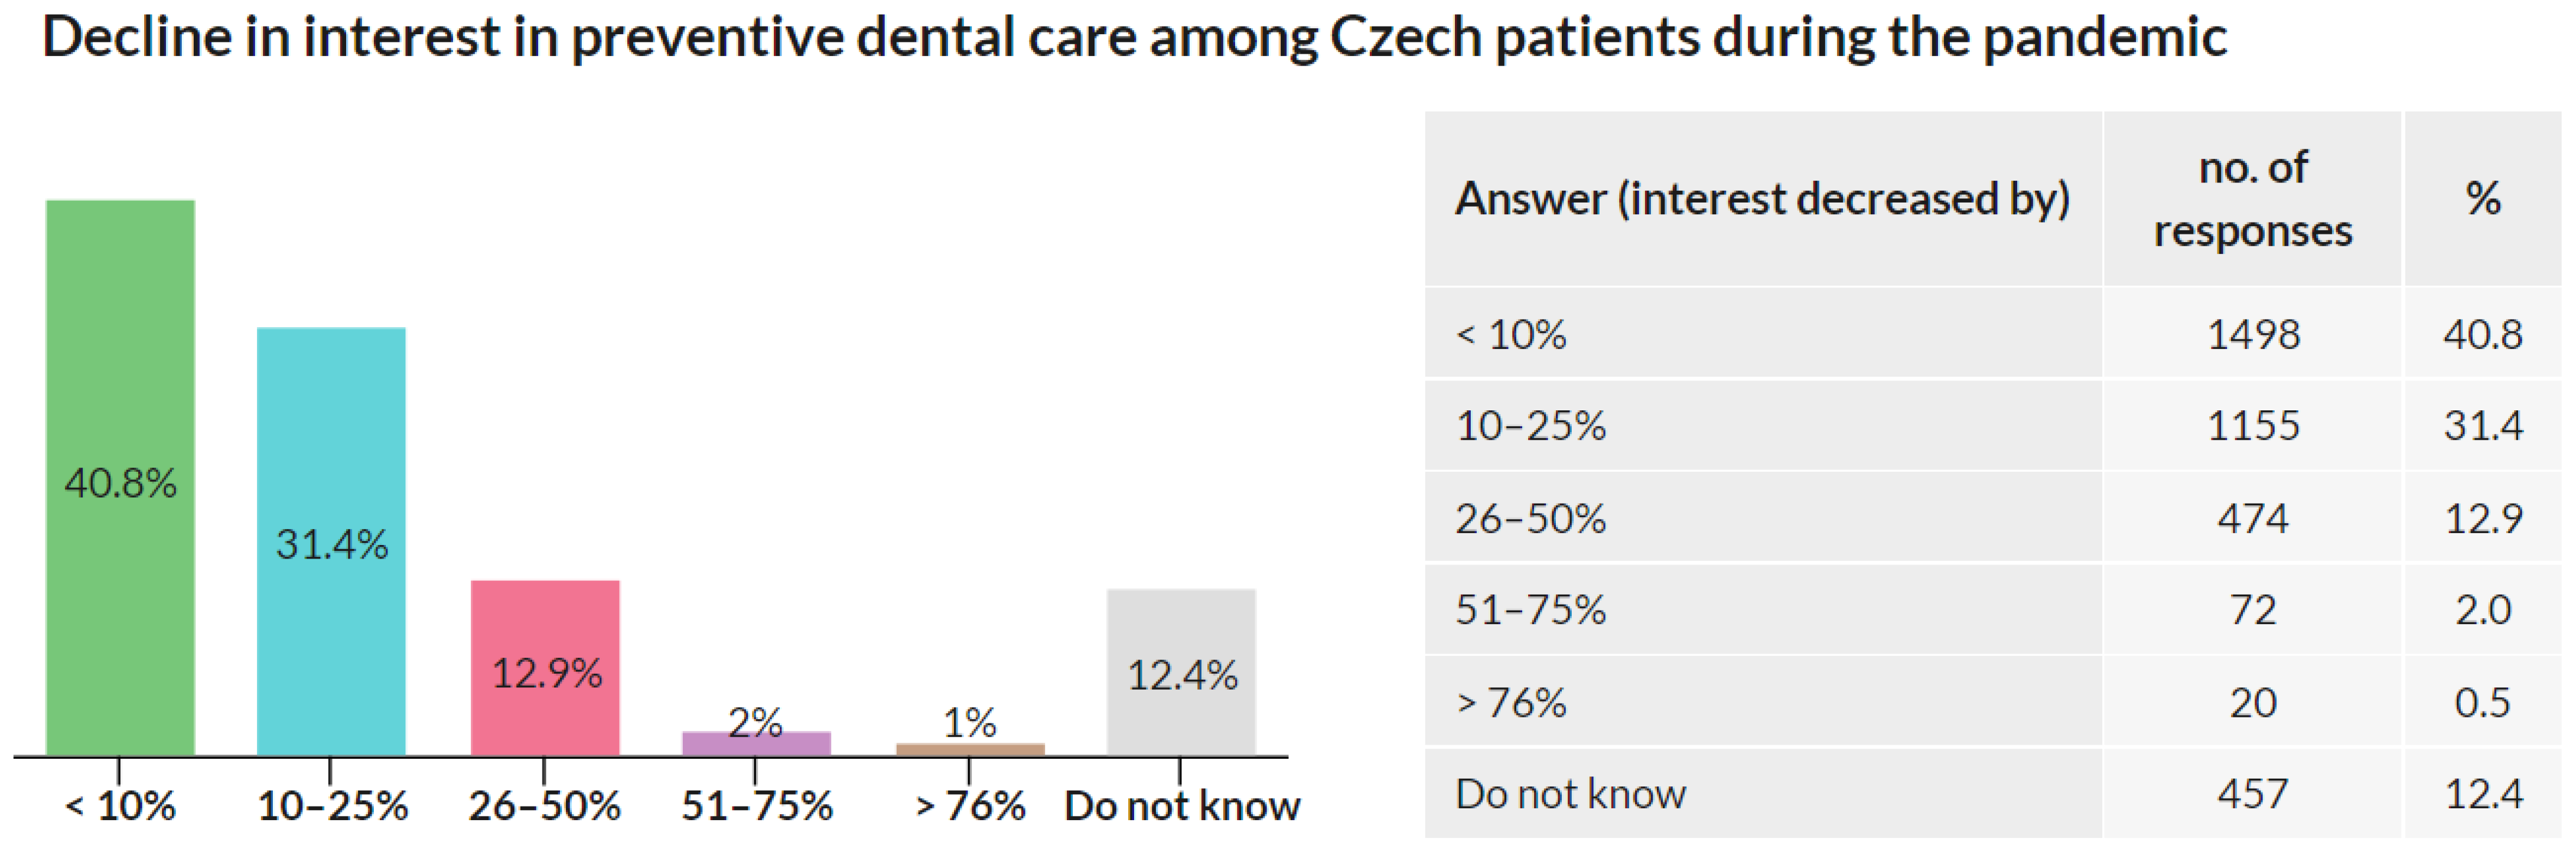Screen dimensions: 2576x852
Task: Click the table cell showing 1155
Action: 2253,426
